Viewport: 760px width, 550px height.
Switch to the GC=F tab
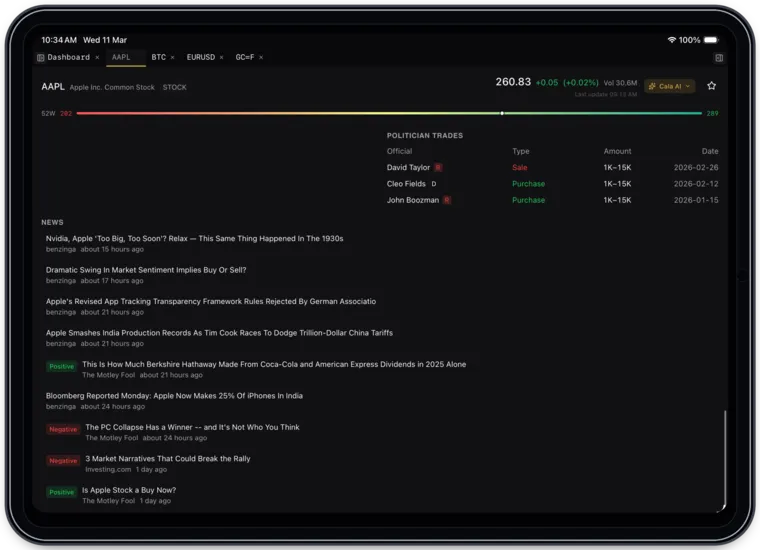pos(245,57)
